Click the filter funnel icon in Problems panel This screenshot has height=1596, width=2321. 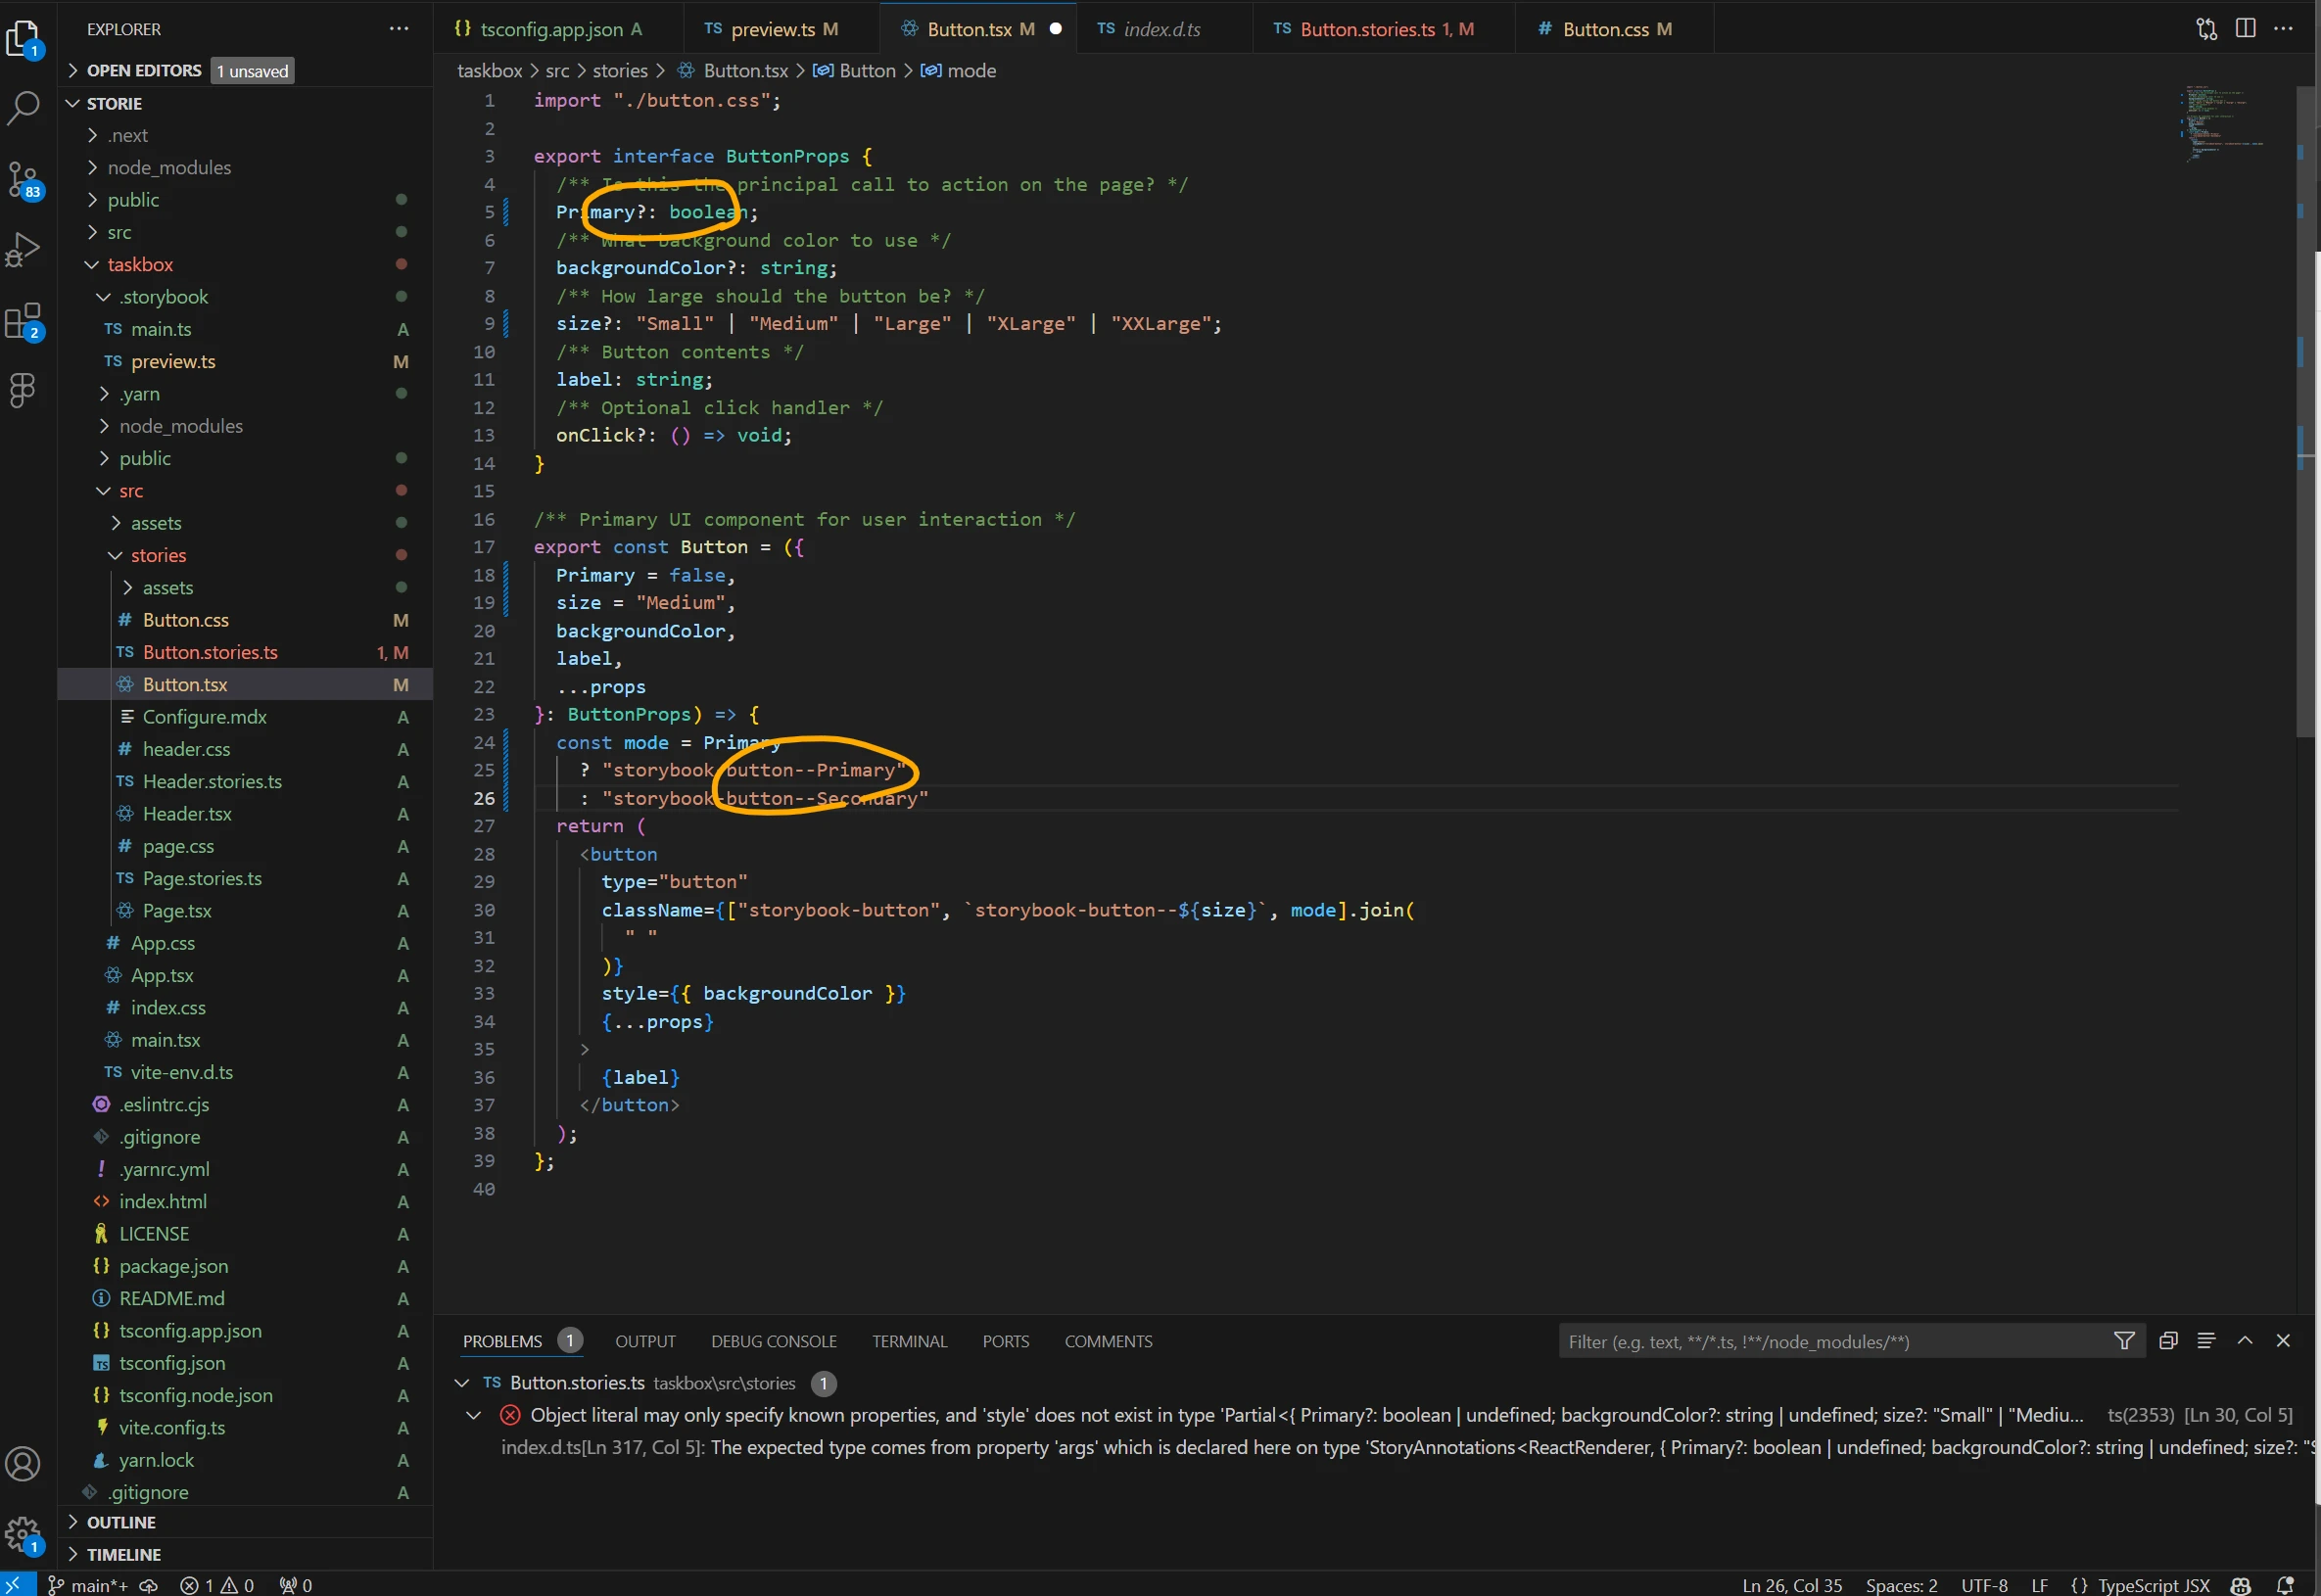pyautogui.click(x=2124, y=1341)
